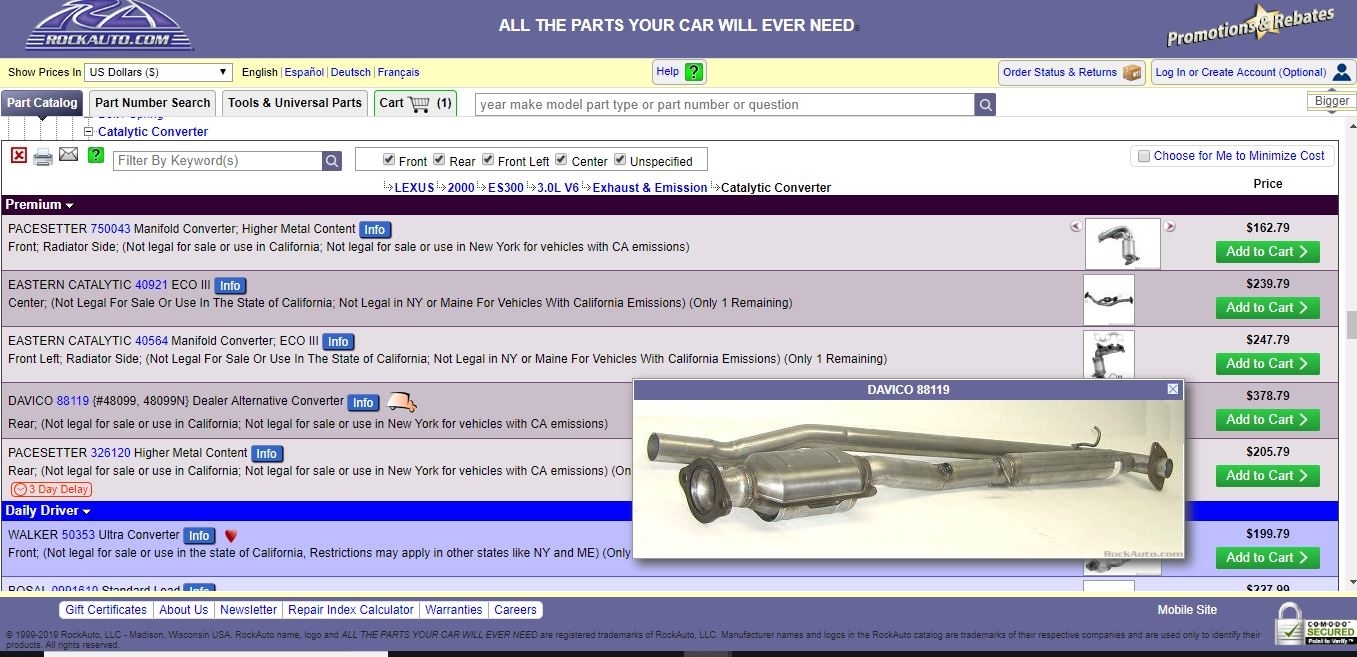
Task: Click the DAVICO 88119 car-part fitment icon
Action: coord(402,402)
